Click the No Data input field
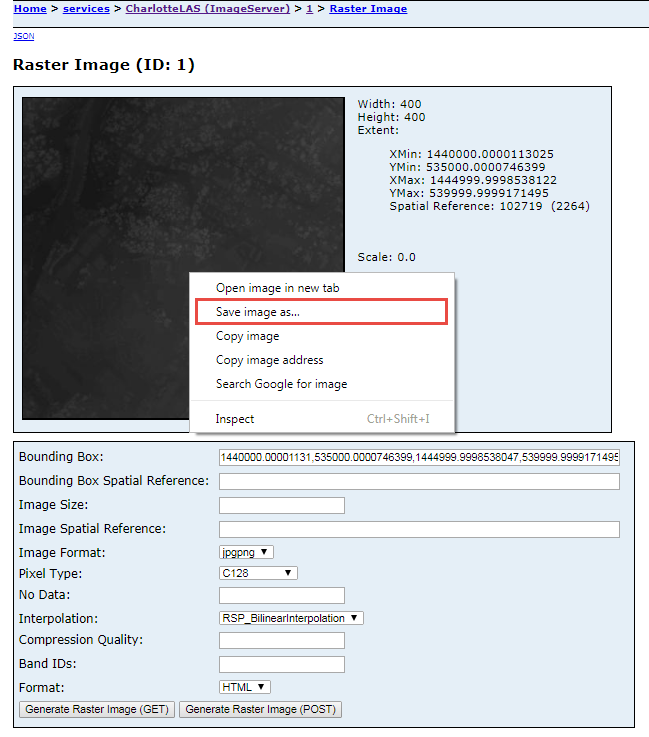Image resolution: width=649 pixels, height=737 pixels. (281, 595)
